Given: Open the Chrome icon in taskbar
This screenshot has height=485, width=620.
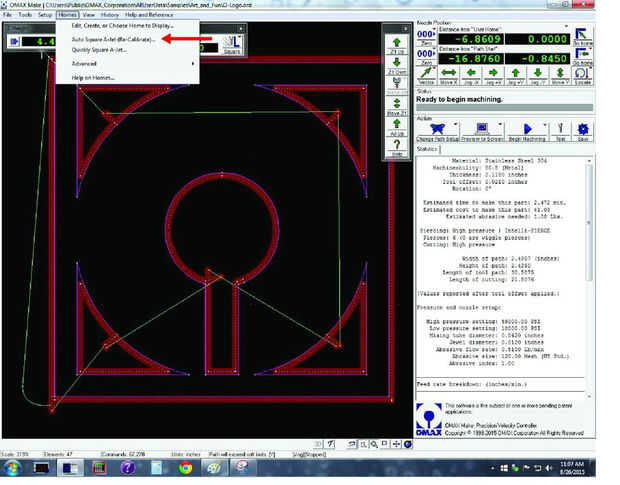Looking at the screenshot, I should pos(186,467).
